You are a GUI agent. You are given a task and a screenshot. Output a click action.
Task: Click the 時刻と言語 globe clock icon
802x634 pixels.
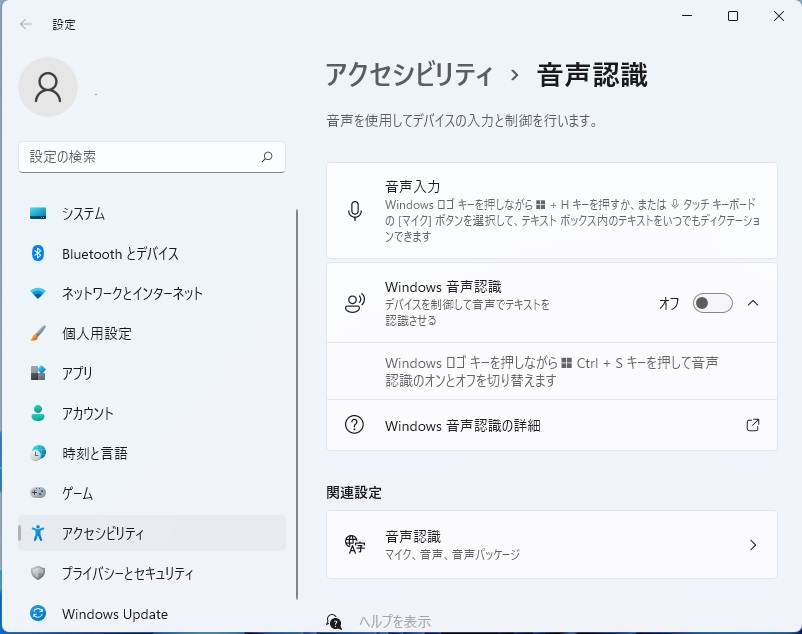click(x=38, y=452)
